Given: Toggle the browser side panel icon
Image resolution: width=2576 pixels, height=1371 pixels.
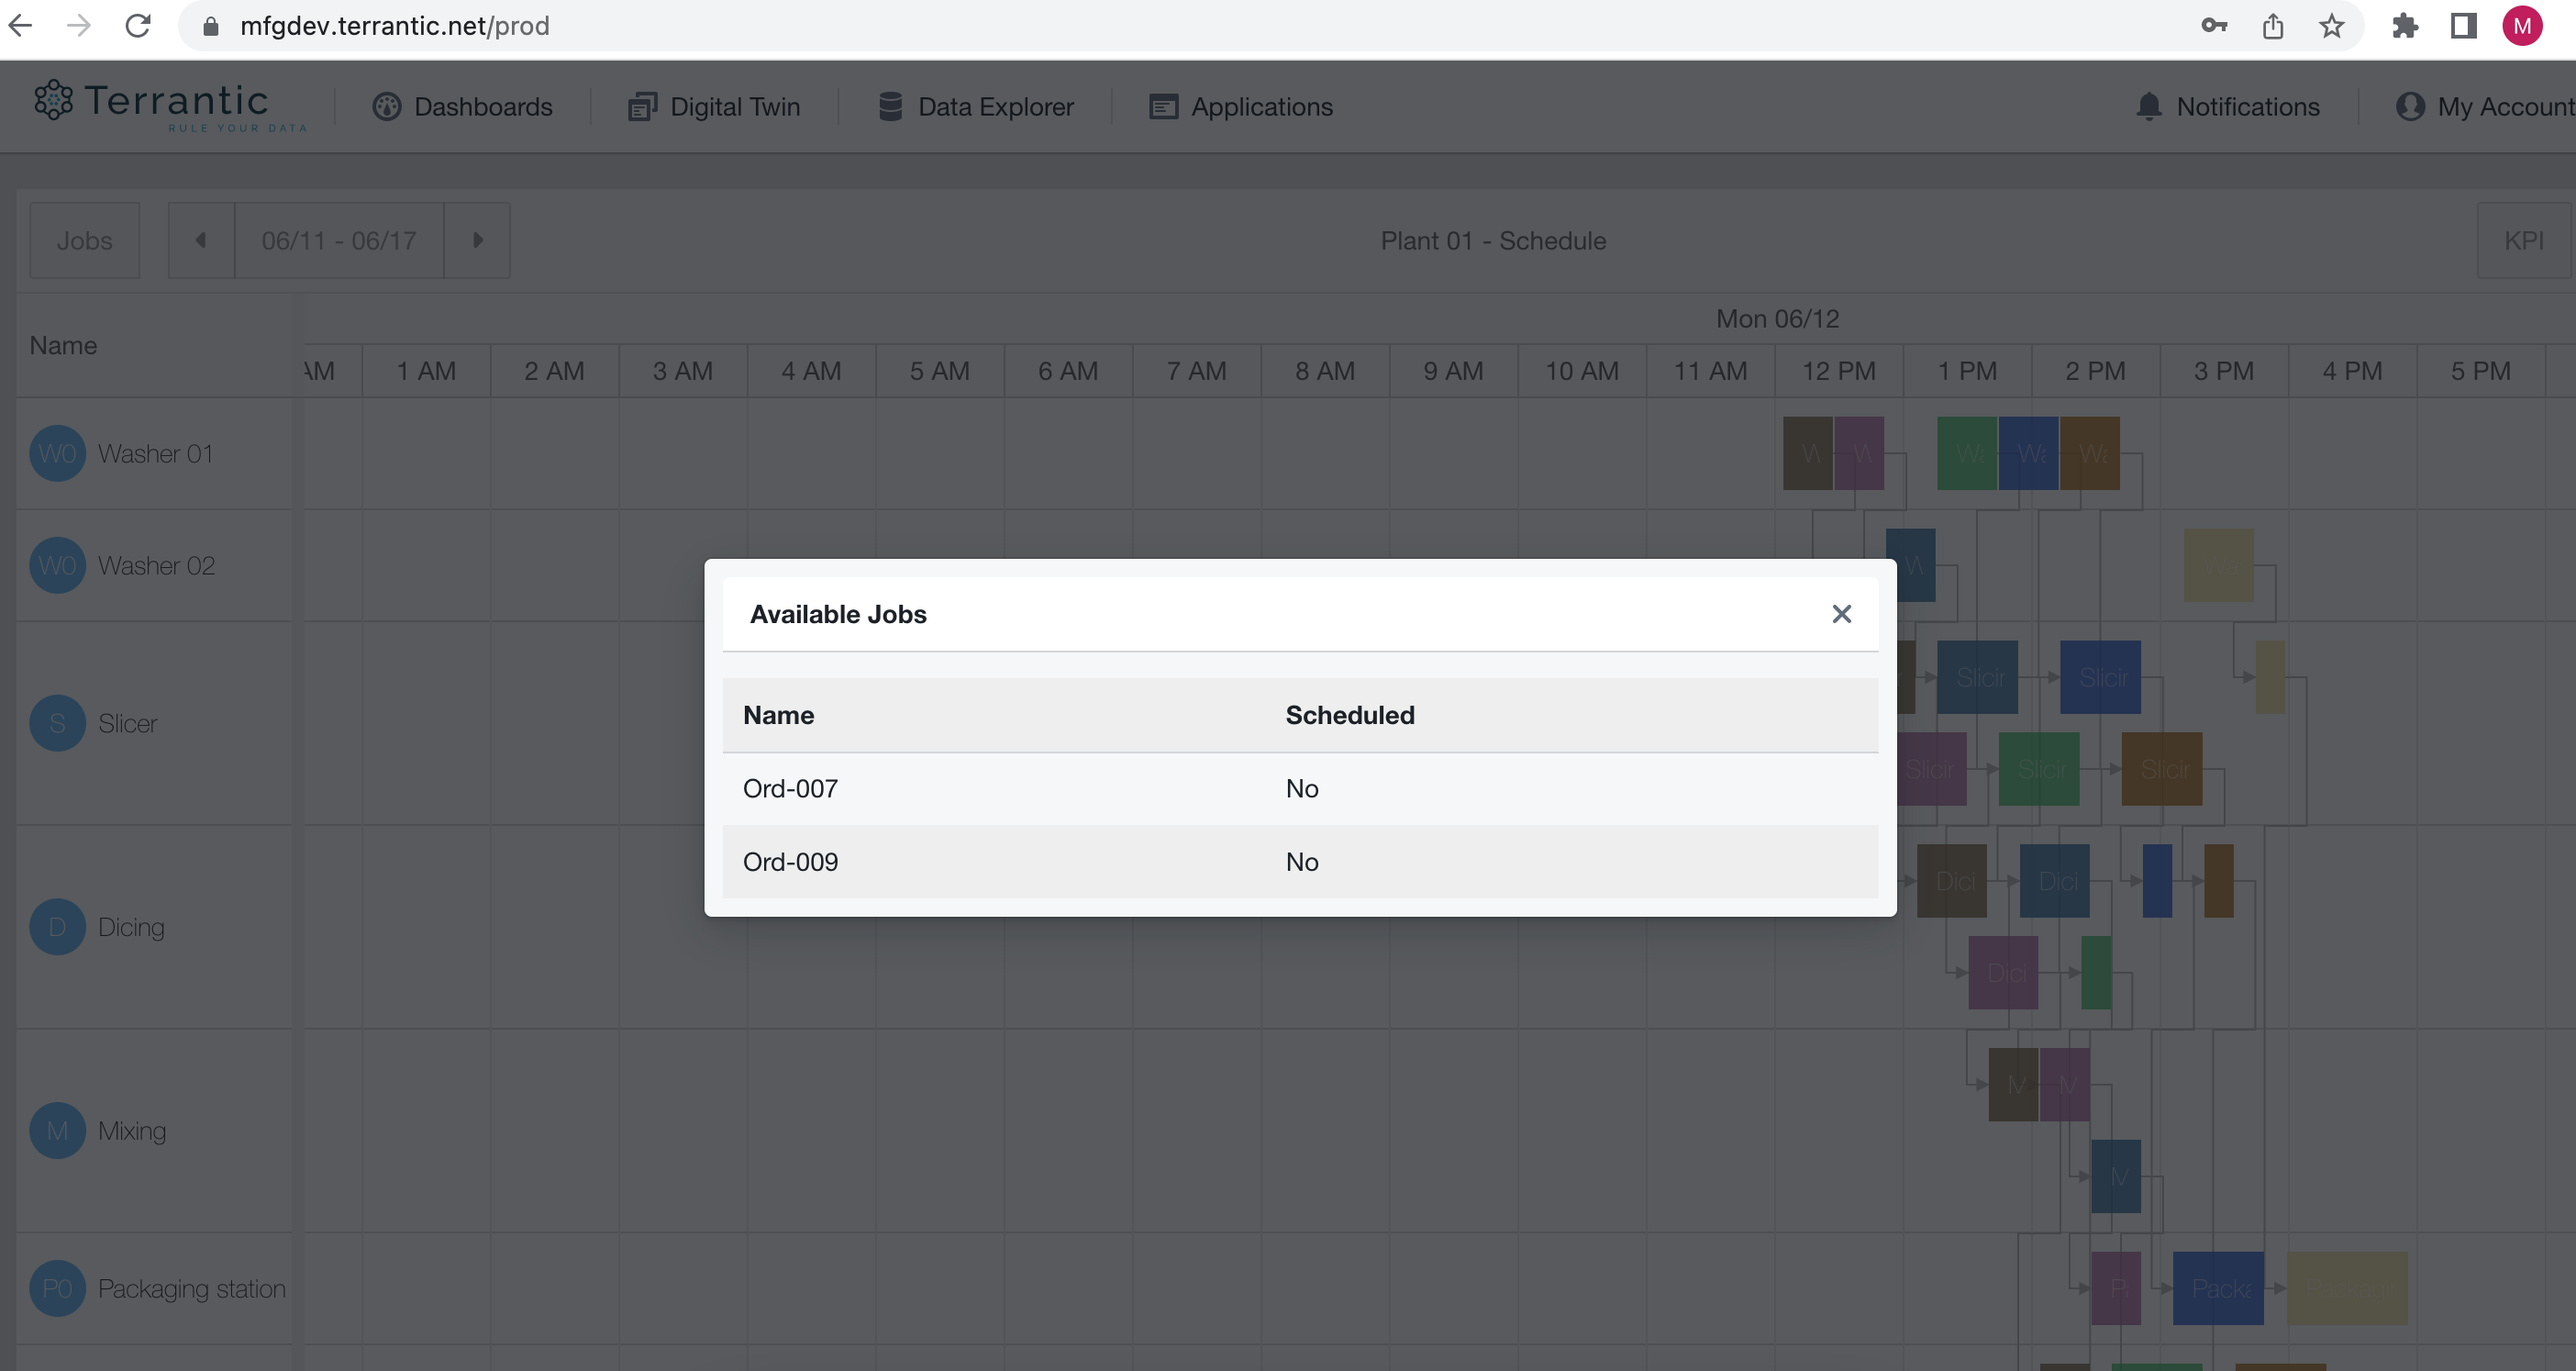Looking at the screenshot, I should [x=2464, y=26].
